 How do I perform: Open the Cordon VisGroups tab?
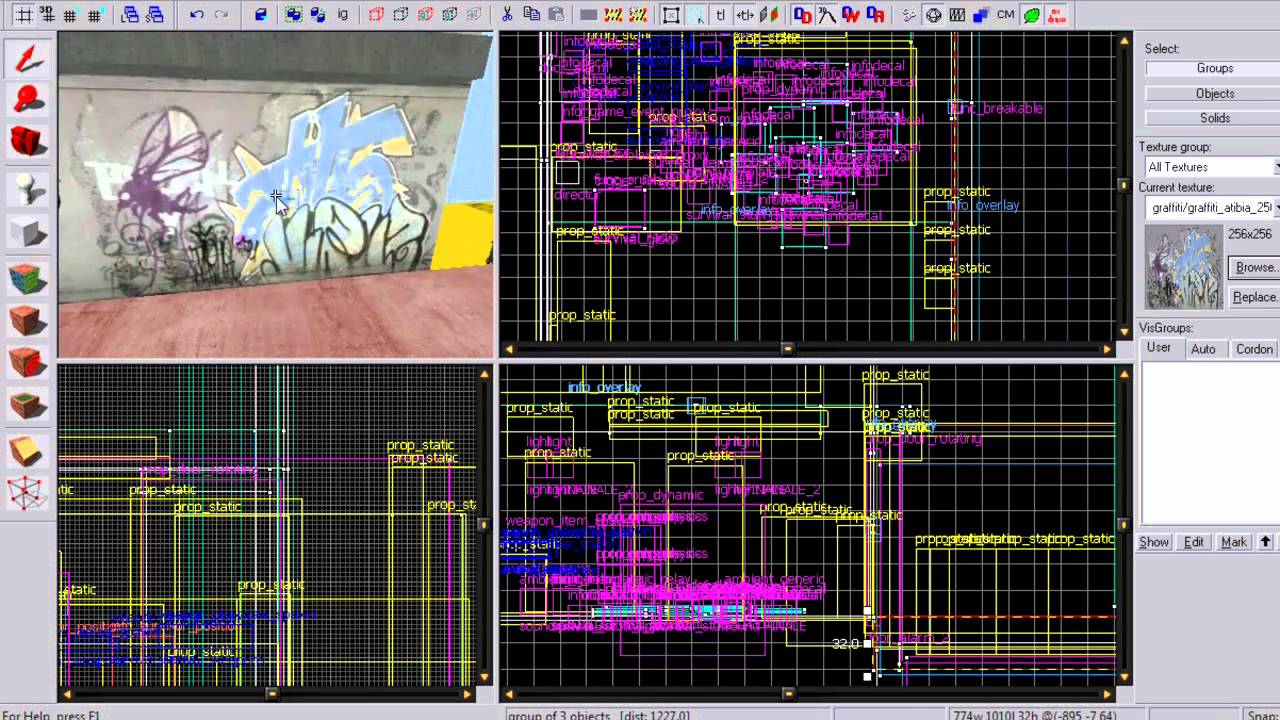coord(1254,349)
